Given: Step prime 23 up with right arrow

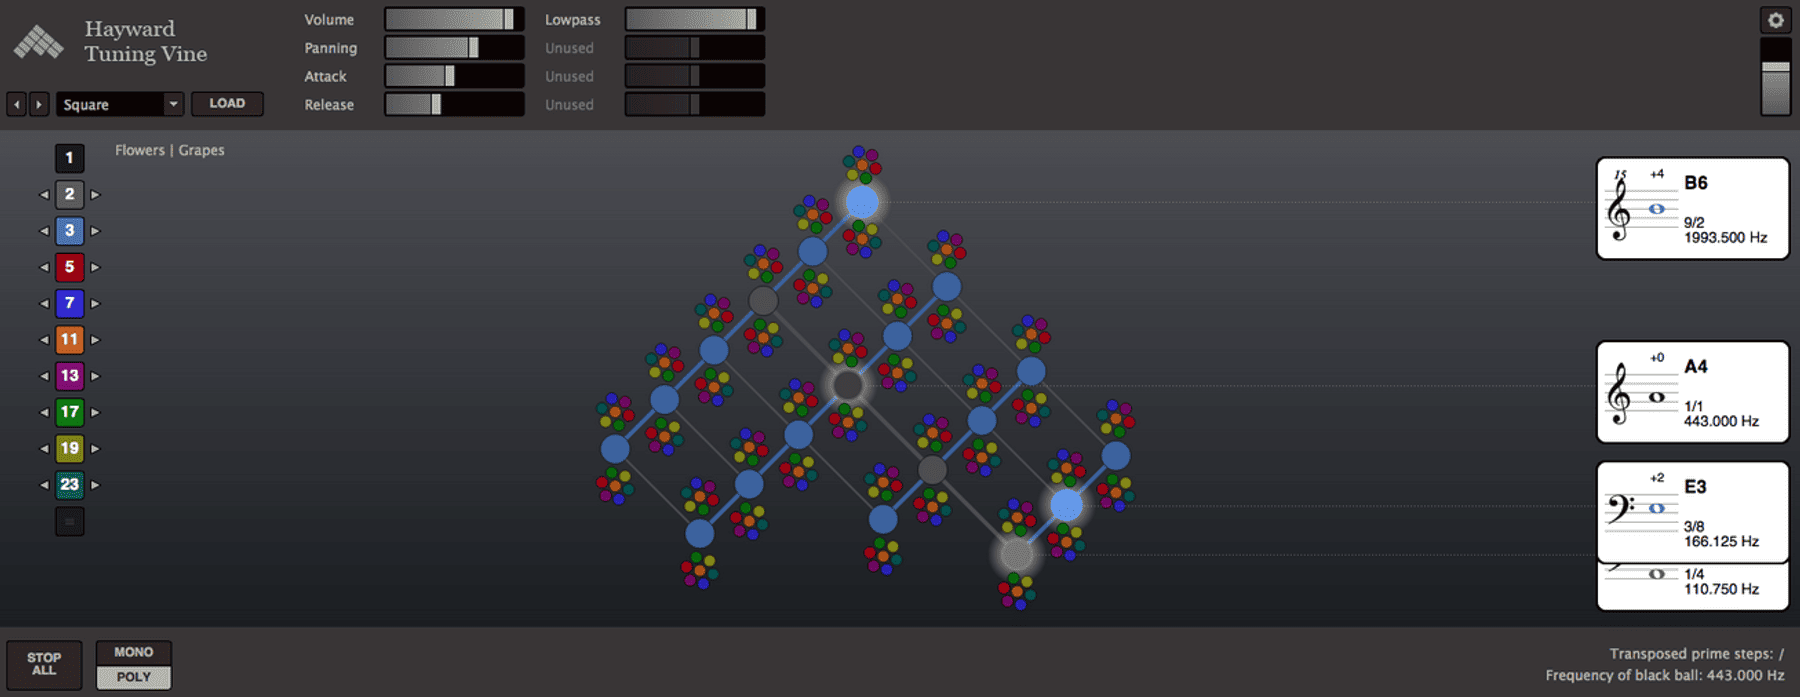Looking at the screenshot, I should pos(95,485).
